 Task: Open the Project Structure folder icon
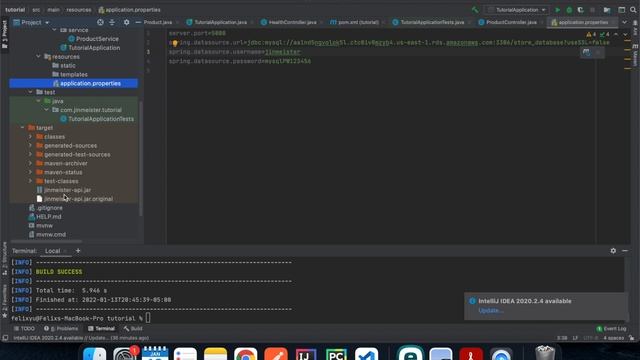click(607, 10)
